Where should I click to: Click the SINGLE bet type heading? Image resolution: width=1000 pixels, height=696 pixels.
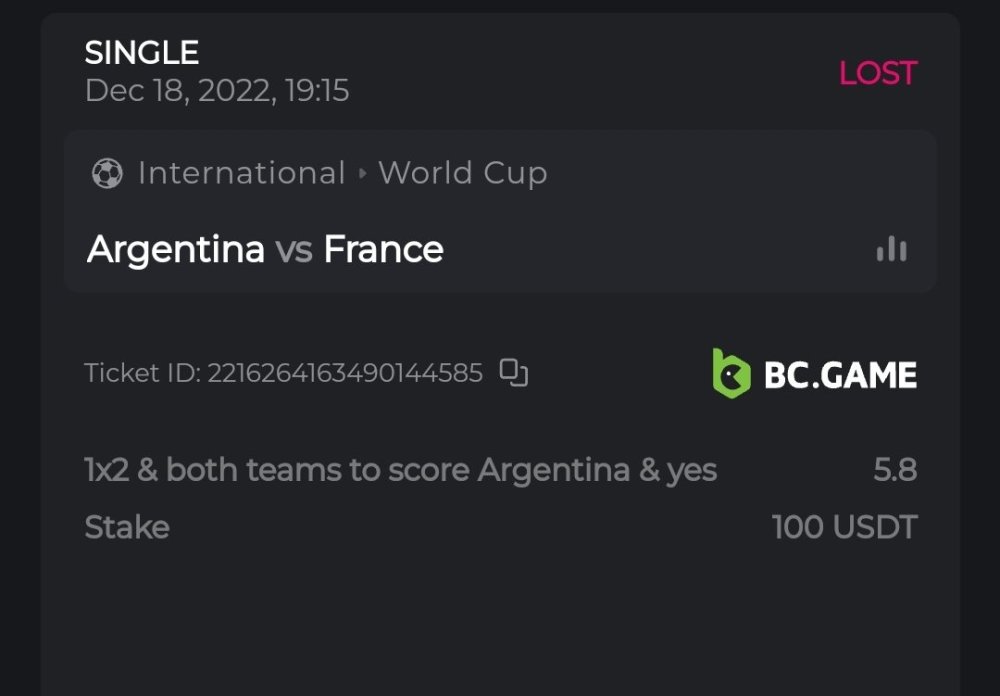tap(142, 52)
